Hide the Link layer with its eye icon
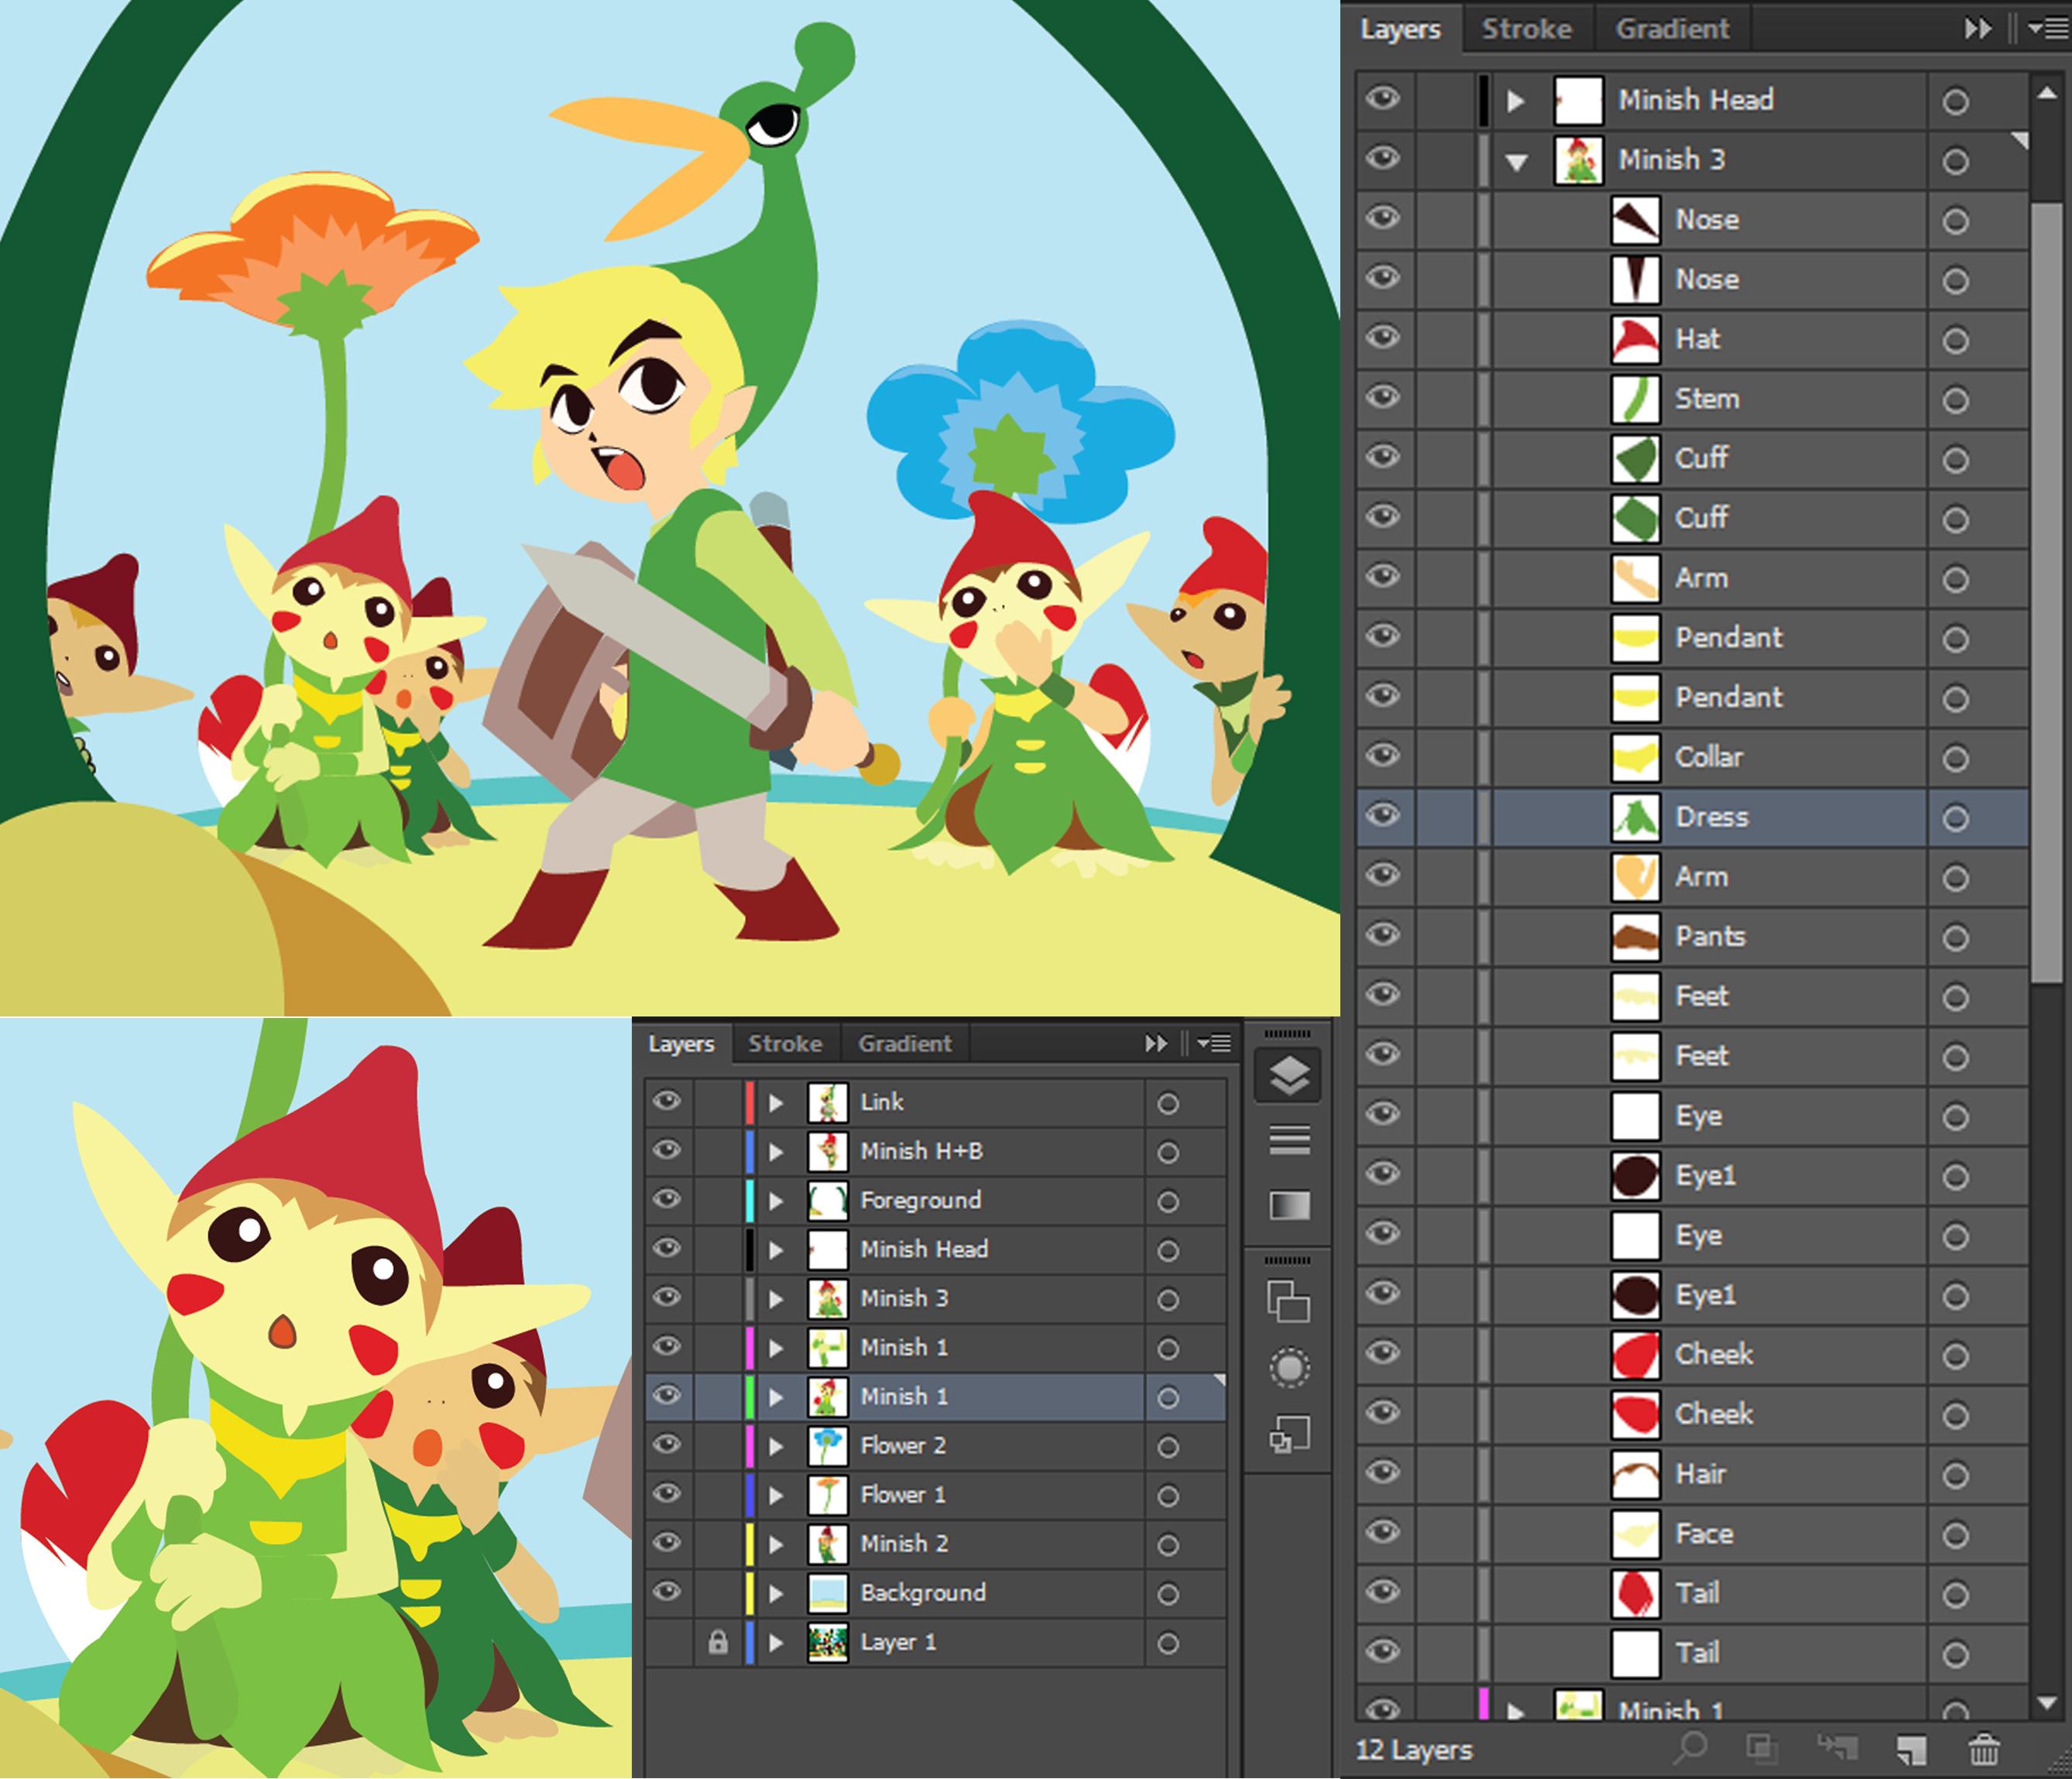This screenshot has width=2072, height=1779. [667, 1101]
